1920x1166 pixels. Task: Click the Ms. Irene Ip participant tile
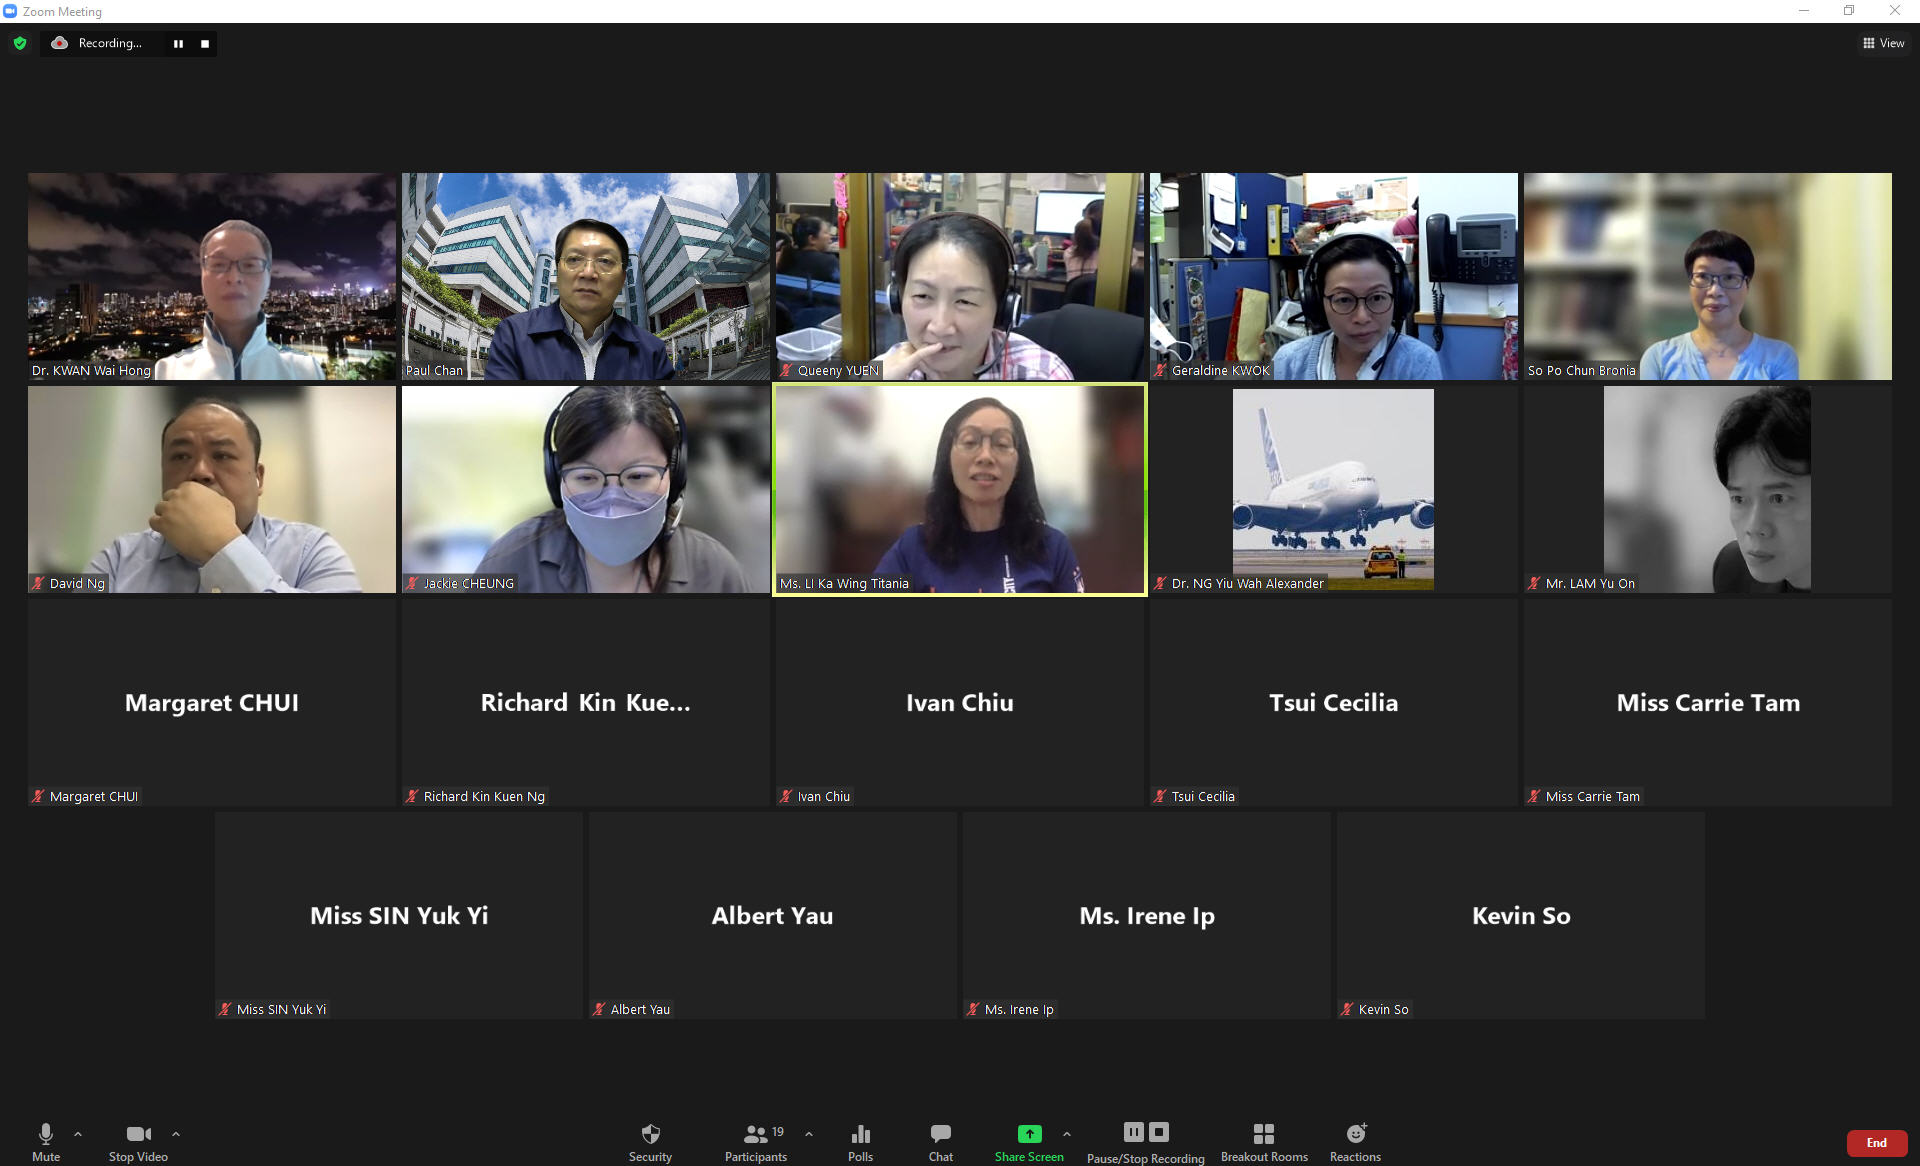tap(1147, 915)
